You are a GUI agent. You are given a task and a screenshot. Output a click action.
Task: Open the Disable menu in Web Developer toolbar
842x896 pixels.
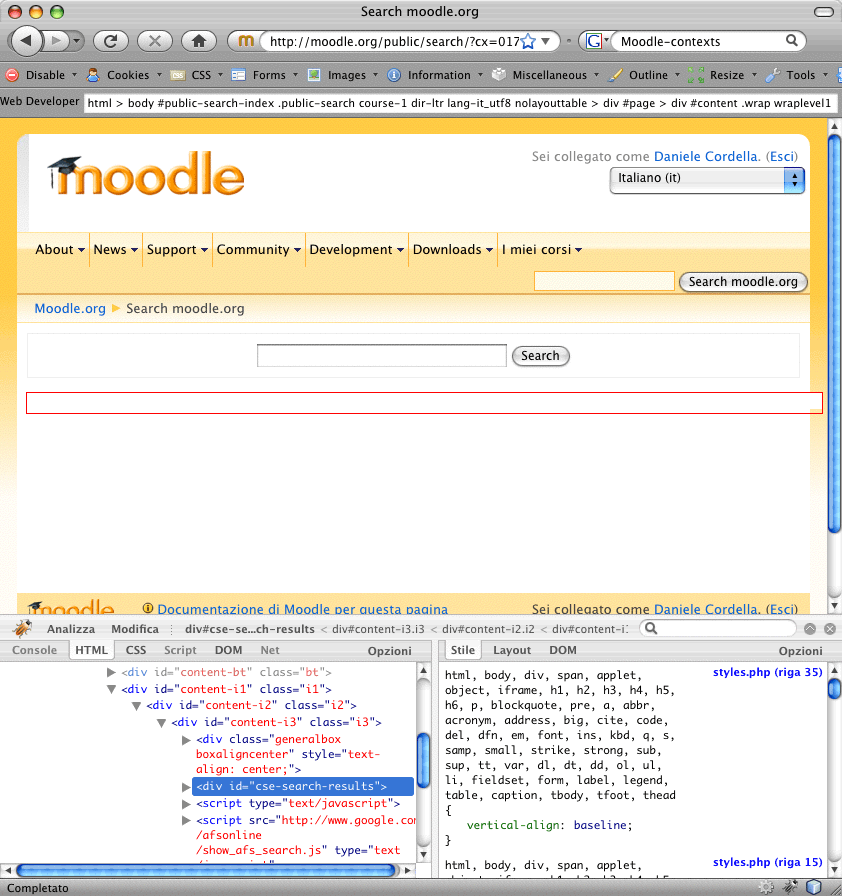[41, 75]
